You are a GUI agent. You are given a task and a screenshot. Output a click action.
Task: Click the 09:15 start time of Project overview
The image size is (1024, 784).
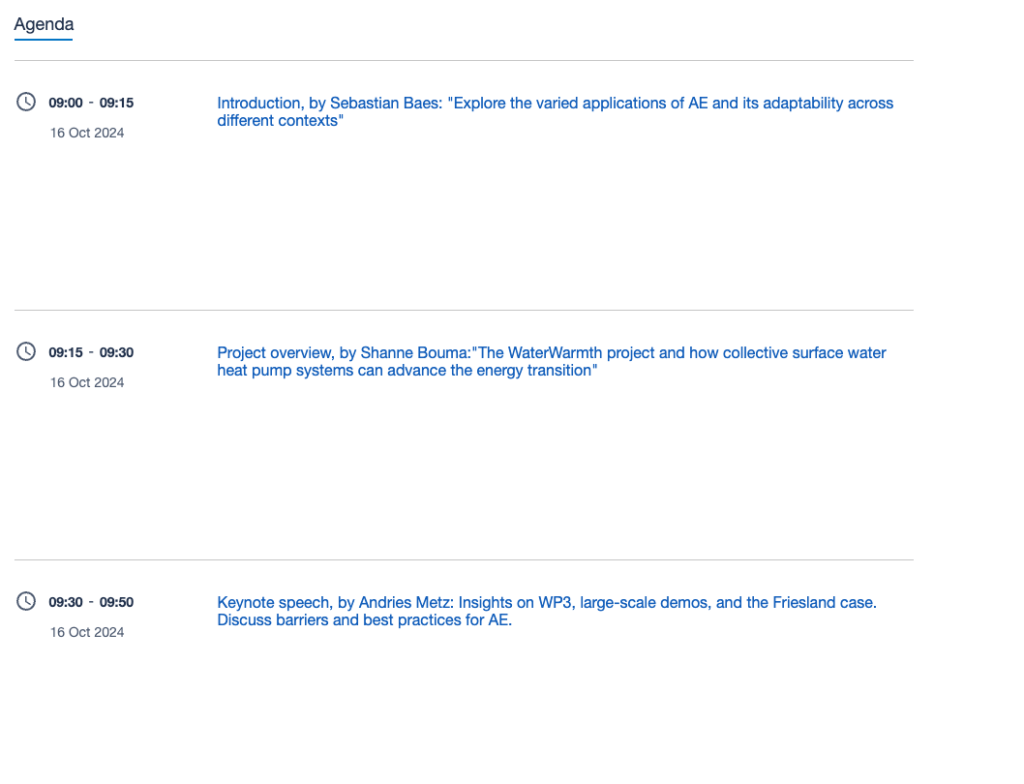[x=65, y=353]
